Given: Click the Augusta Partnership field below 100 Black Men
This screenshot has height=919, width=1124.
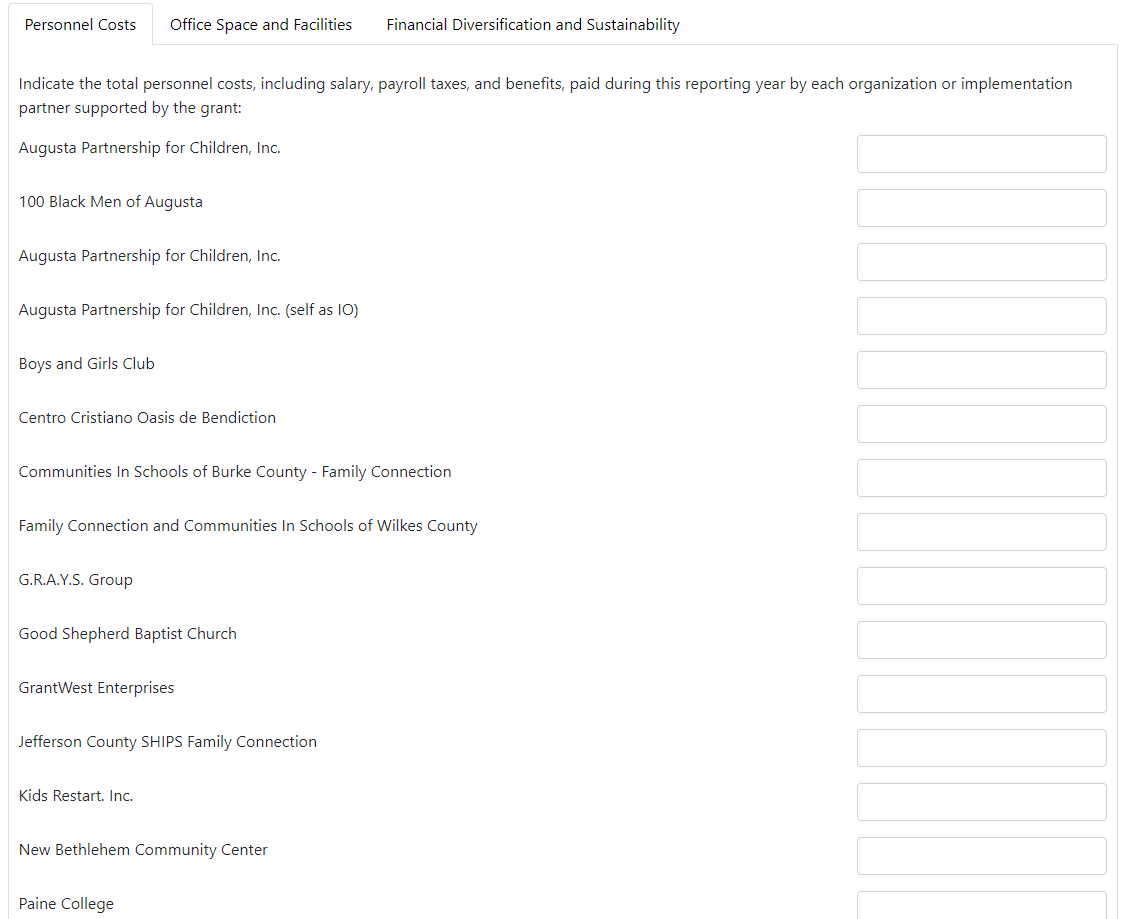Looking at the screenshot, I should (981, 262).
